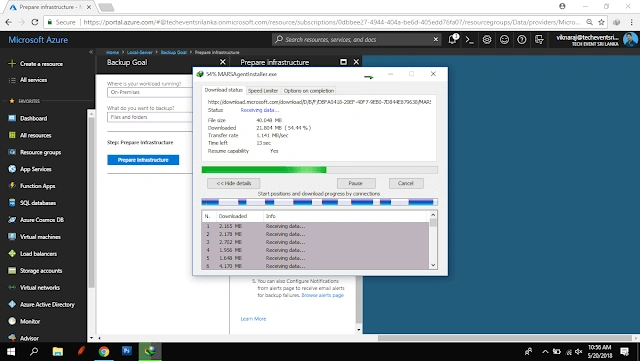Open SQL databases icon

tap(12, 203)
